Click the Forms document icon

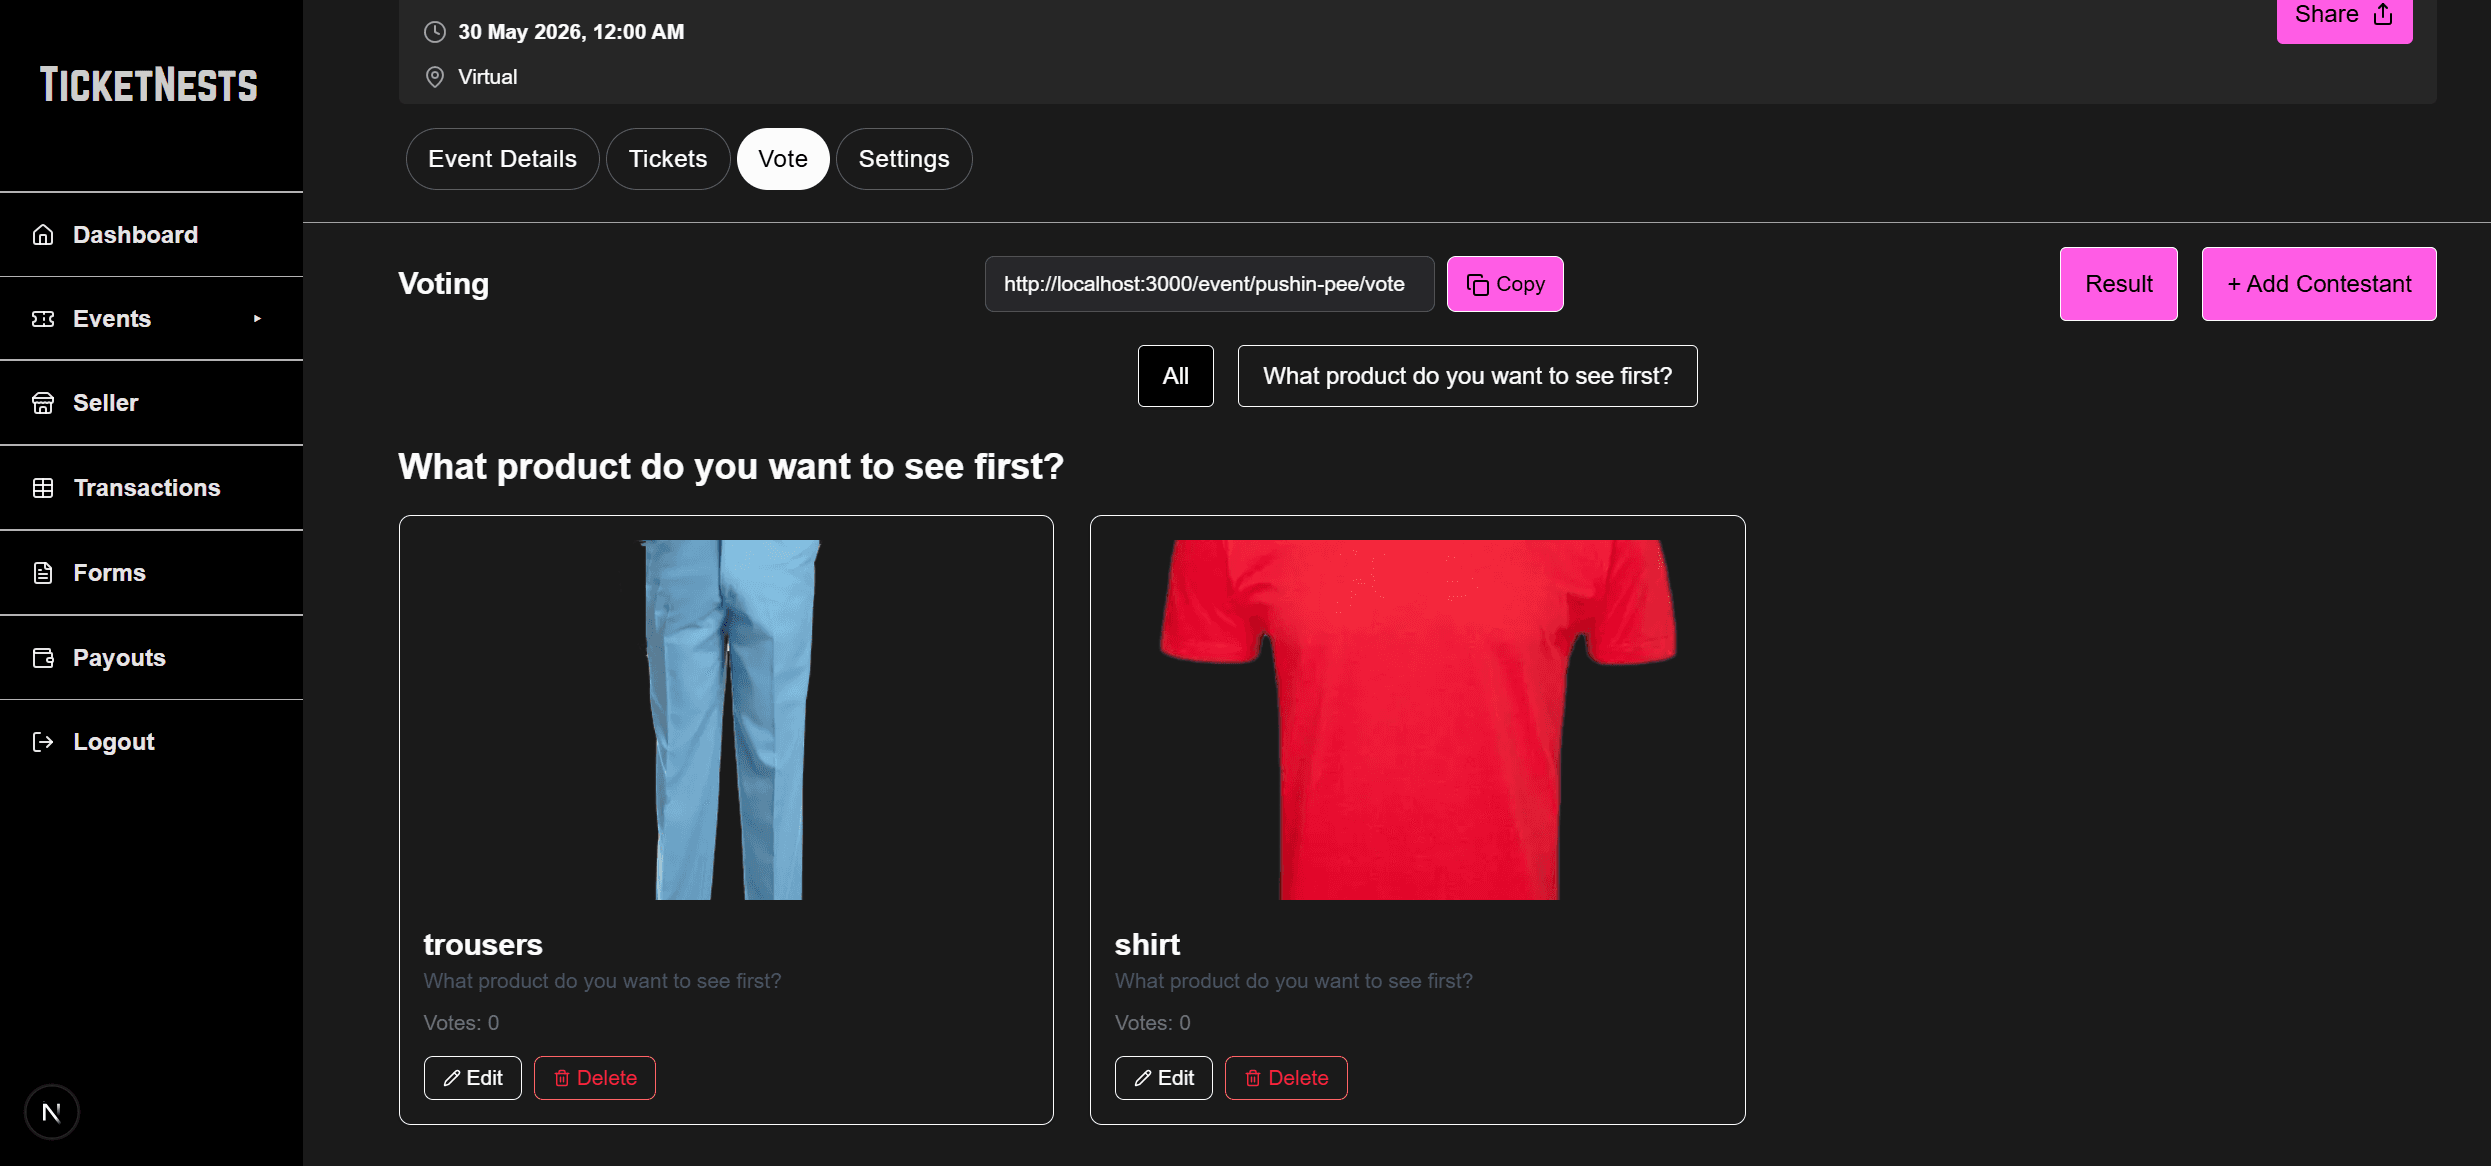coord(43,573)
